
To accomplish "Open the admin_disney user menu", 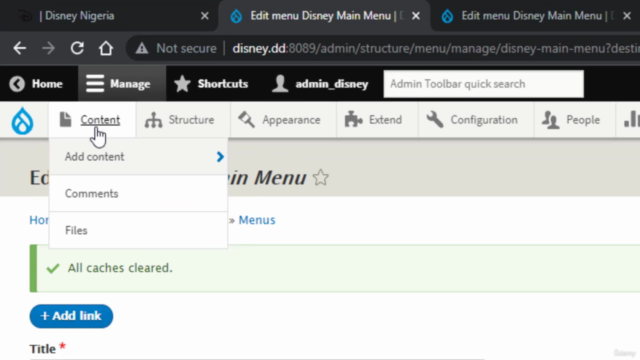I will 320,84.
